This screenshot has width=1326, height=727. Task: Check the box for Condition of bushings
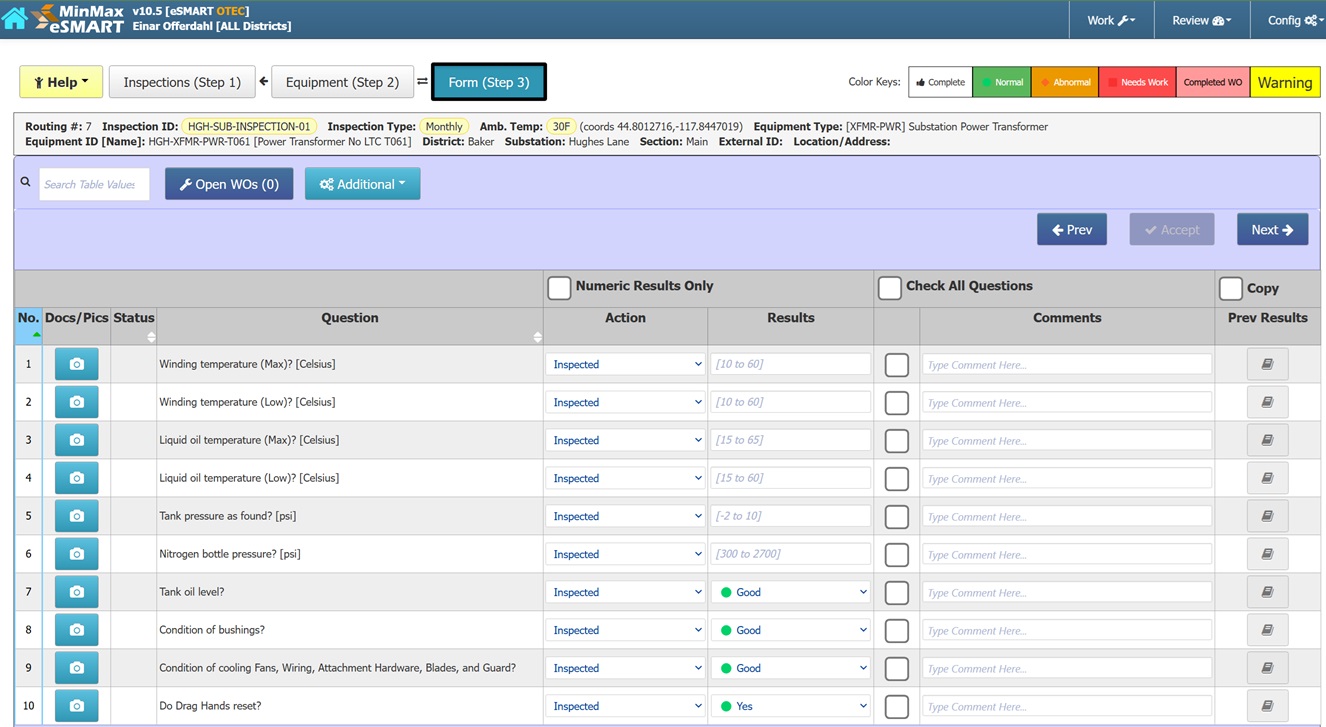coord(897,631)
